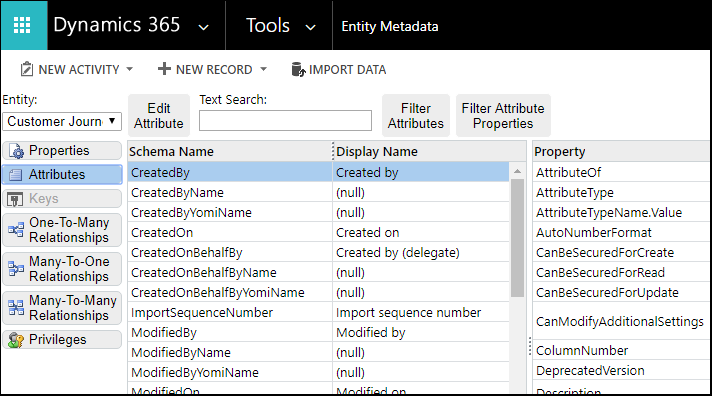Click the IMPORT DATA label
This screenshot has height=396, width=712.
[x=347, y=69]
